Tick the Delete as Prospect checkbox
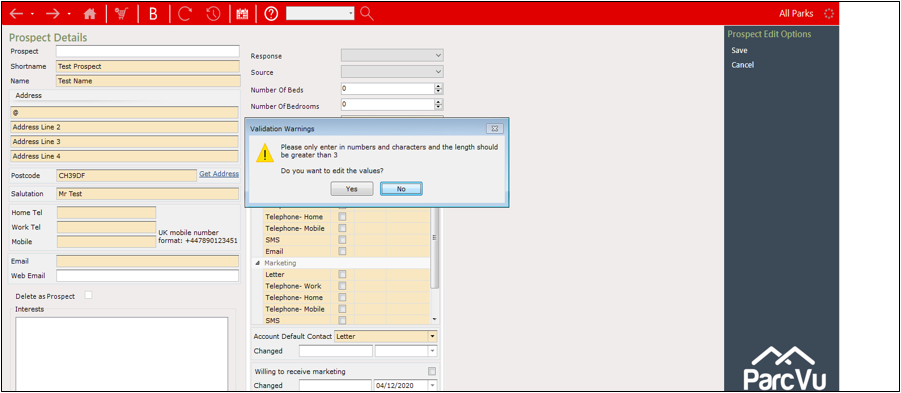The width and height of the screenshot is (901, 393). 88,295
